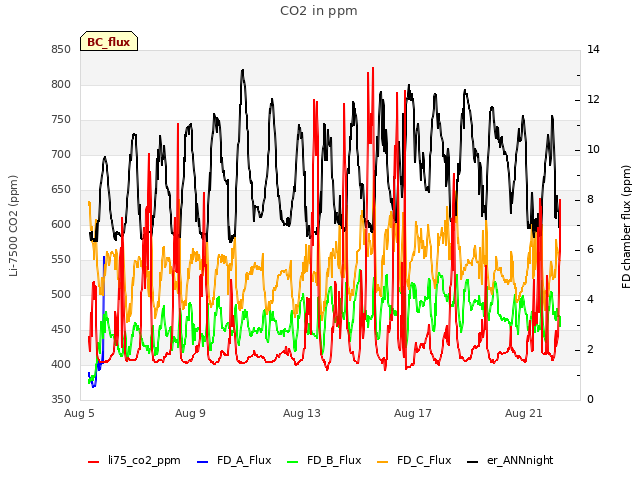Toggle the FD_A_Flux legend entry
Screen dimensions: 640x480
[234, 460]
